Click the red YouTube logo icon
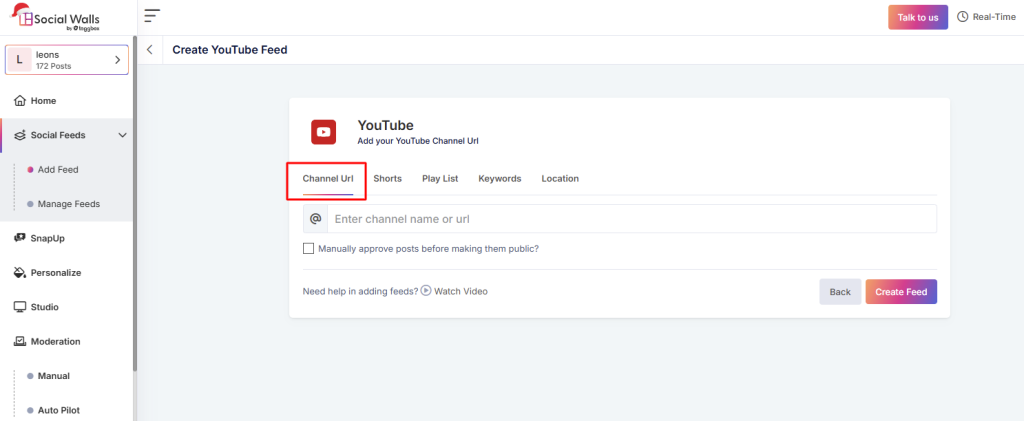This screenshot has height=421, width=1024. click(323, 132)
